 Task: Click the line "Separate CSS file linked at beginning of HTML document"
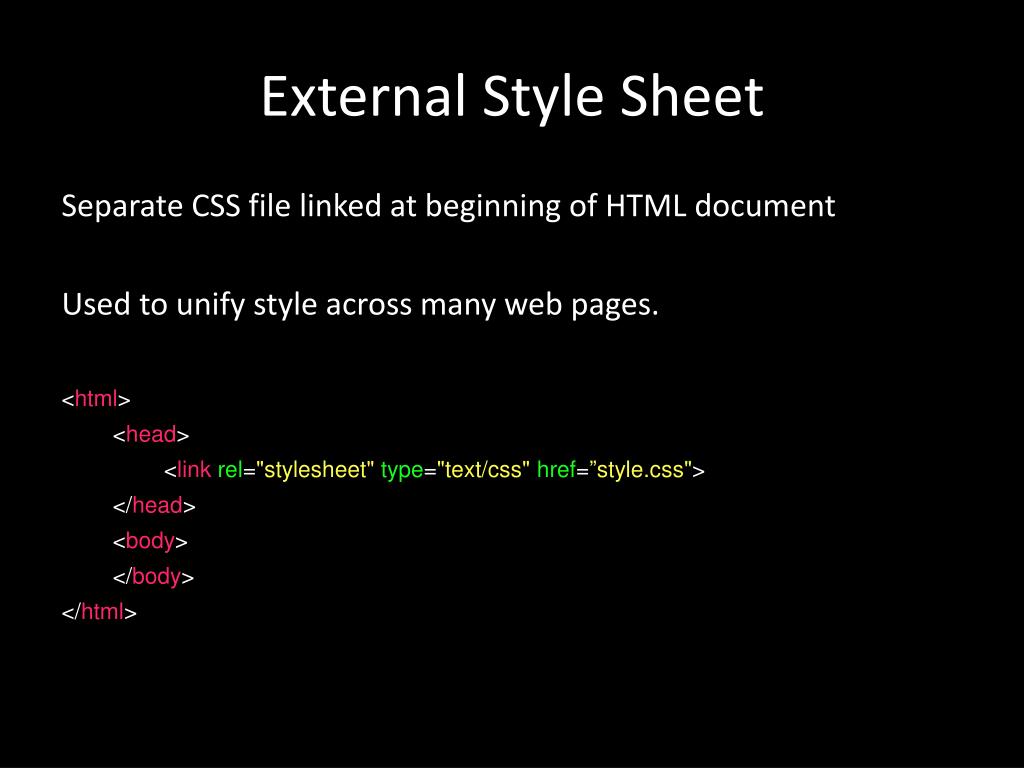448,206
